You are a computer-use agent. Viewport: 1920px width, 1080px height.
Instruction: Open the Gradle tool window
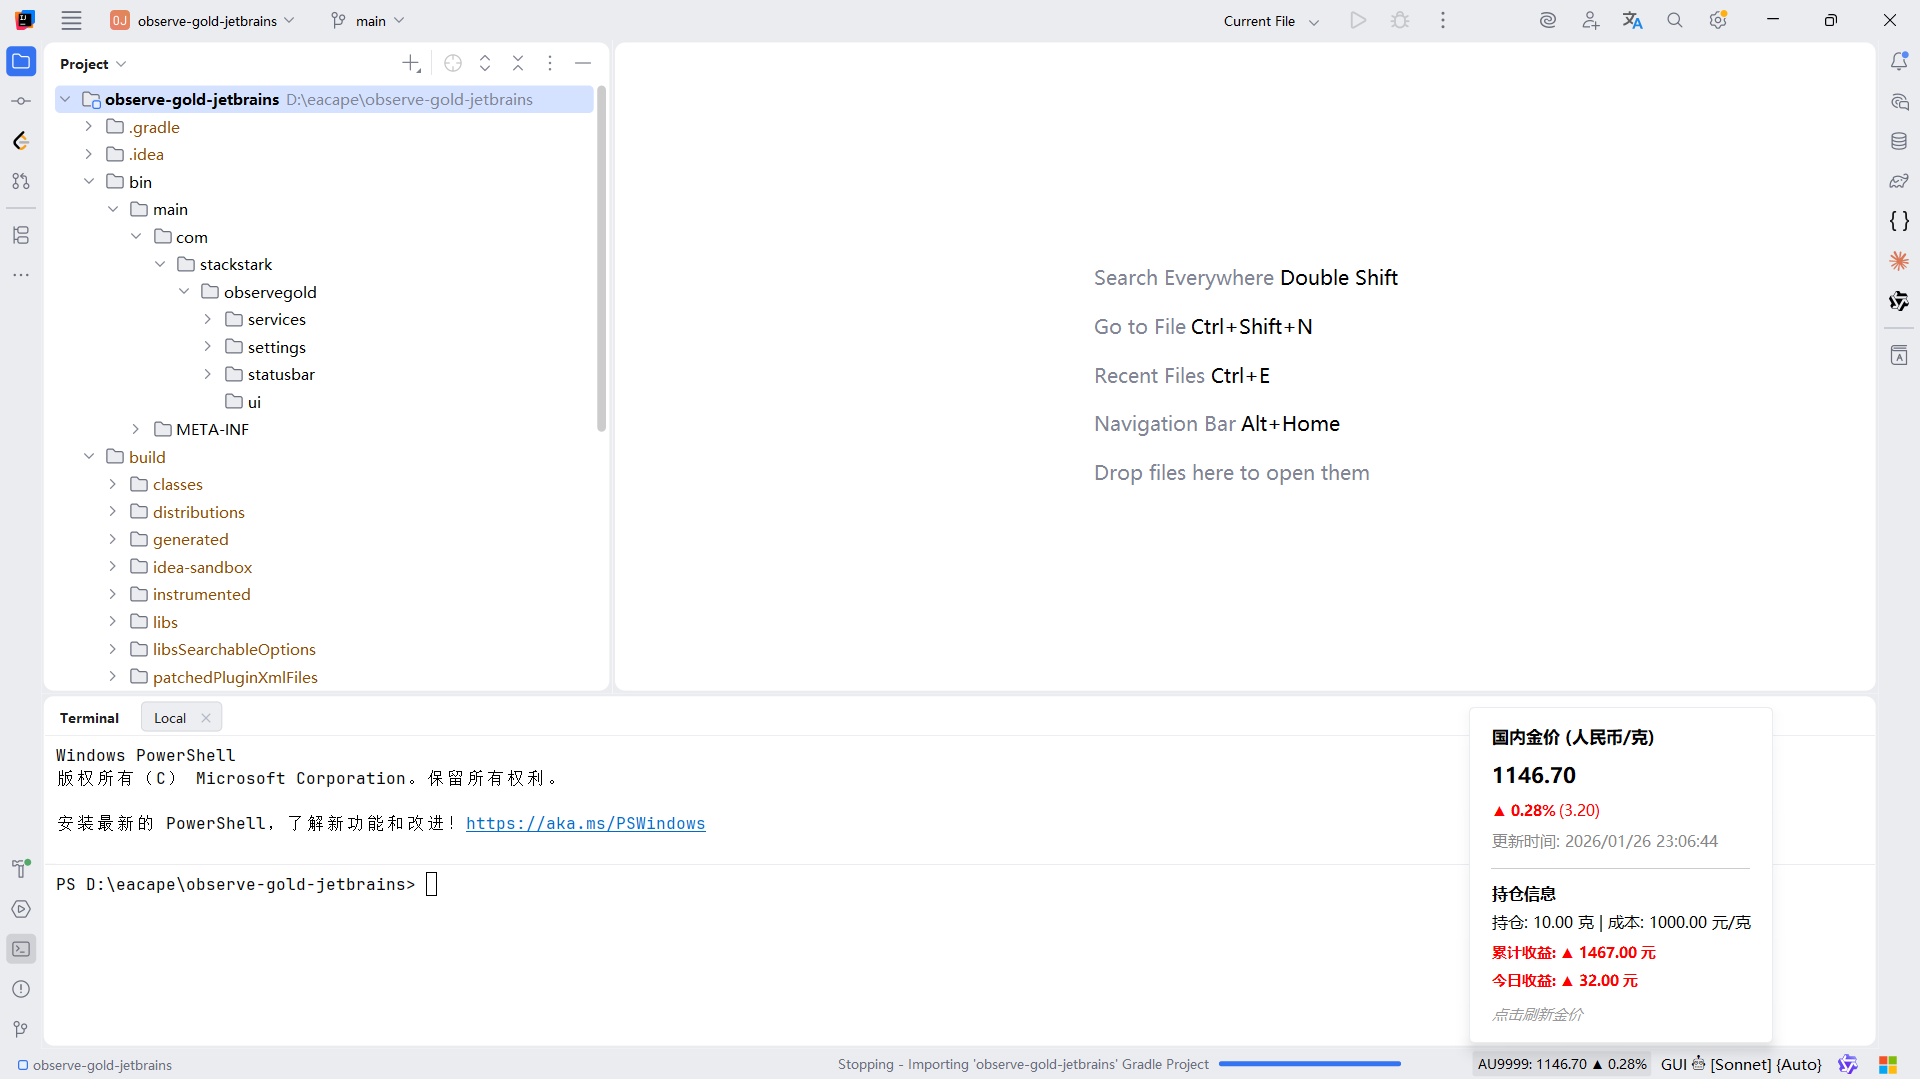point(1899,181)
